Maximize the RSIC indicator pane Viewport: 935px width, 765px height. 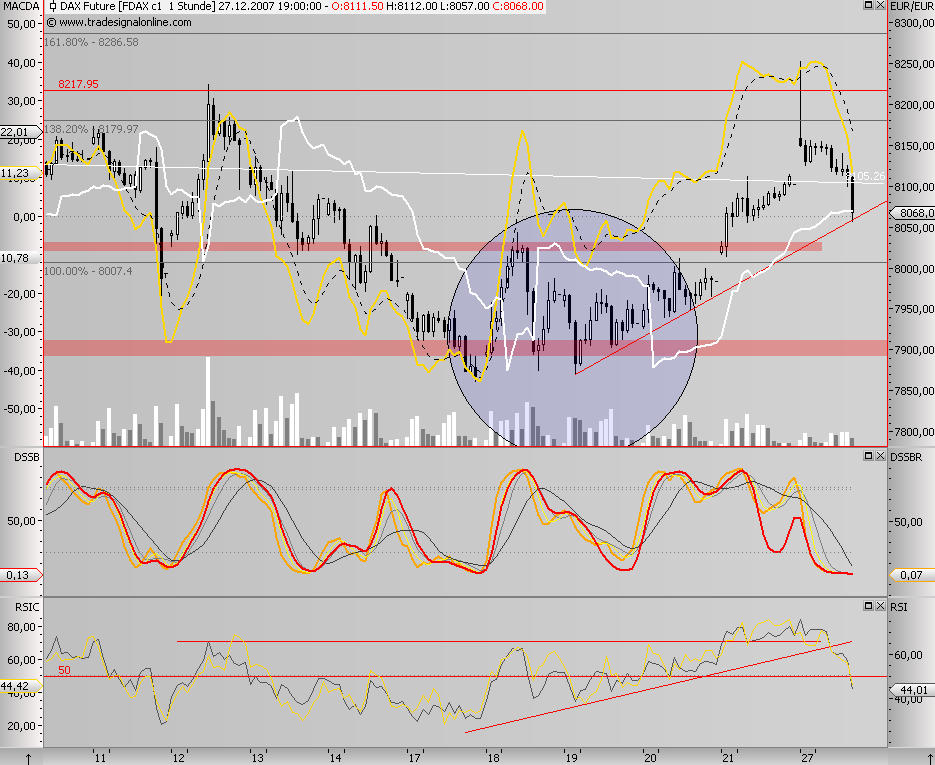[868, 606]
